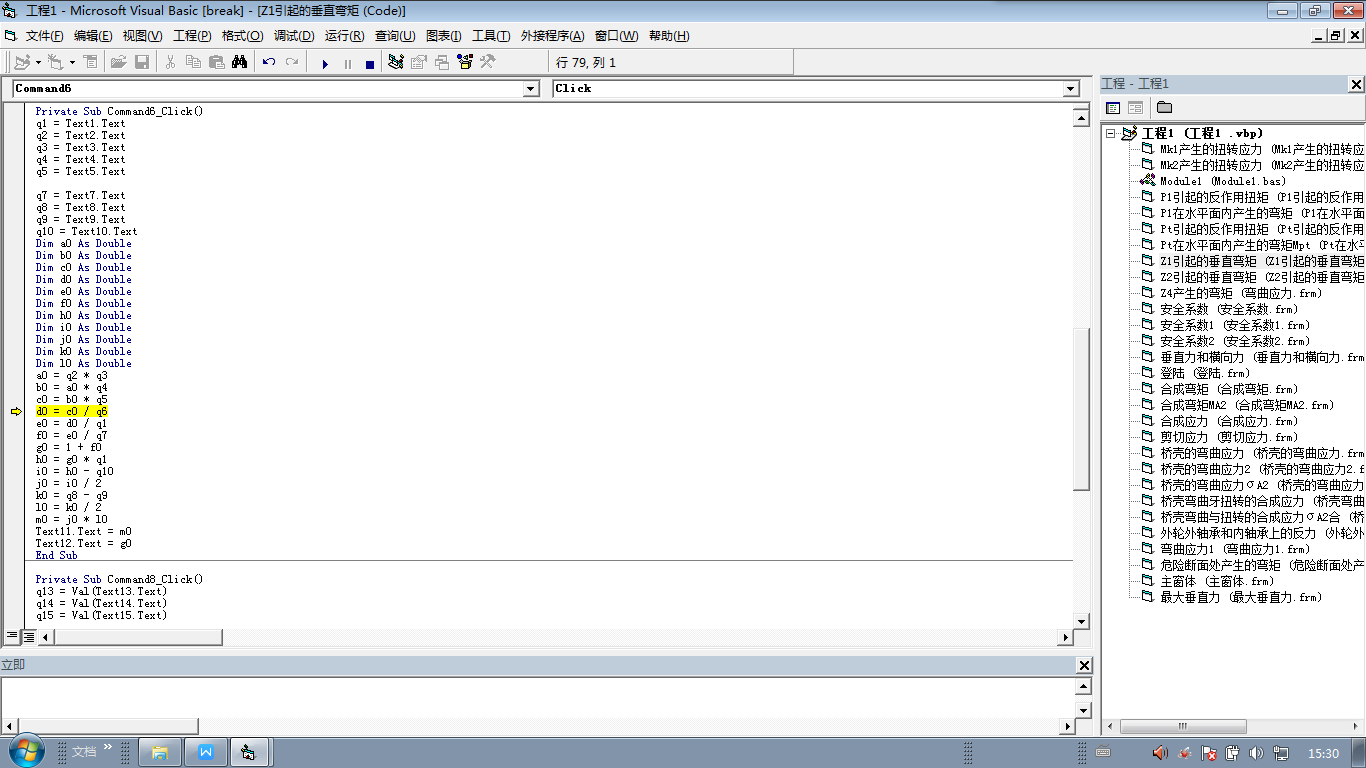Click the Copy toolbar icon
The image size is (1366, 768).
point(193,62)
